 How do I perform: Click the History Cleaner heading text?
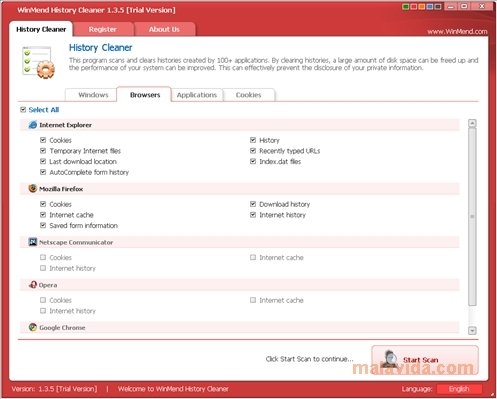click(100, 48)
